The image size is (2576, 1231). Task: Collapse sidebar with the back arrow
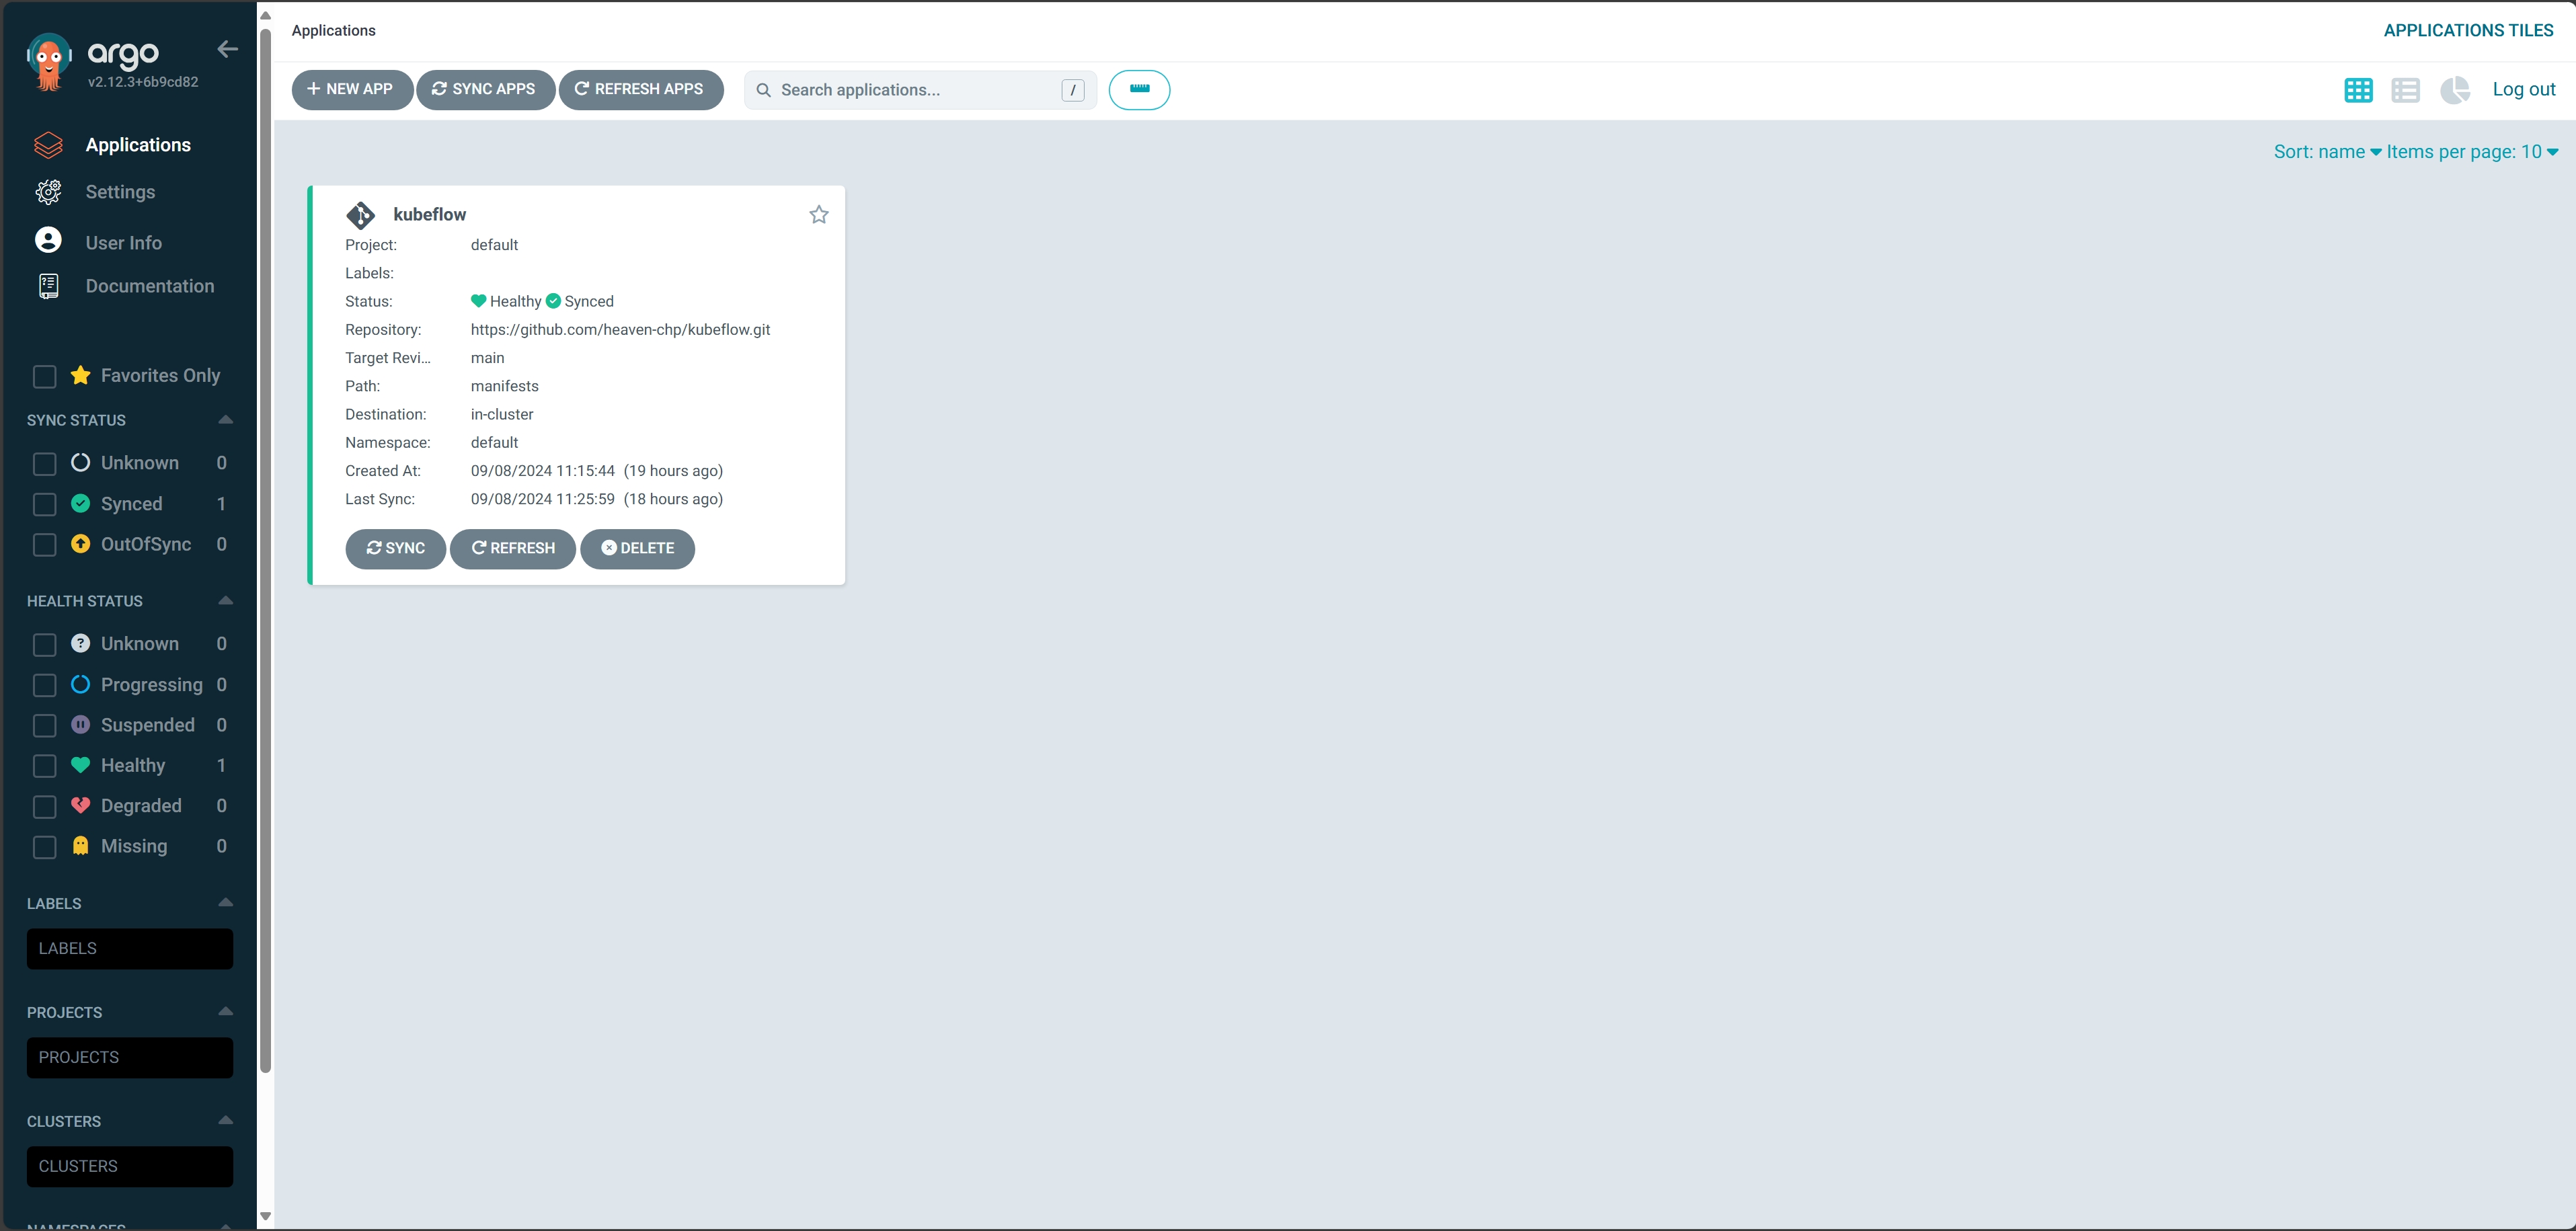227,49
